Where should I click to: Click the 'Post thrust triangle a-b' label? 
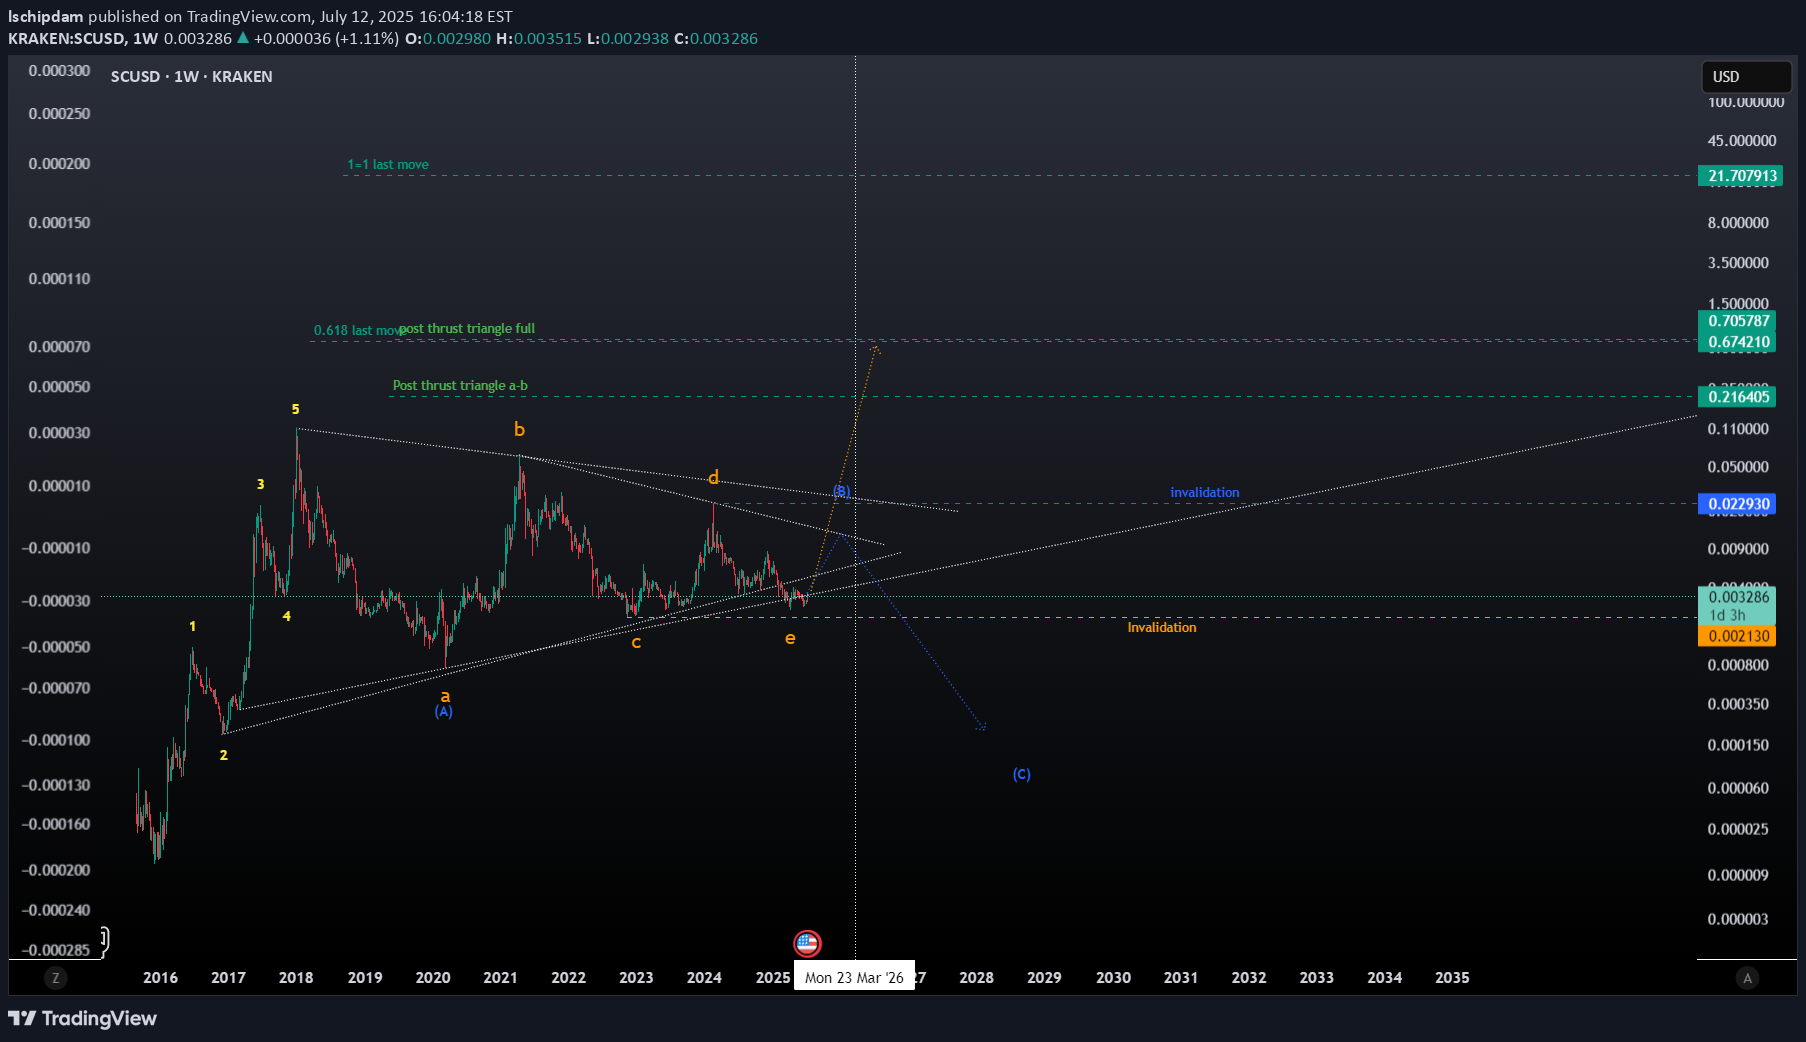tap(460, 385)
